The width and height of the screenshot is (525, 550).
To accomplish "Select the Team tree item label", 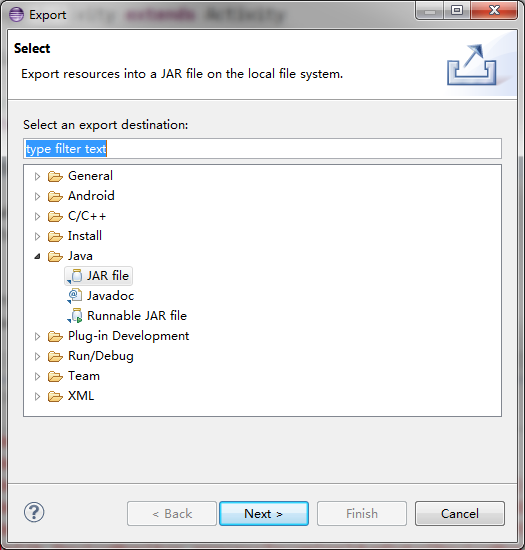I will point(84,376).
